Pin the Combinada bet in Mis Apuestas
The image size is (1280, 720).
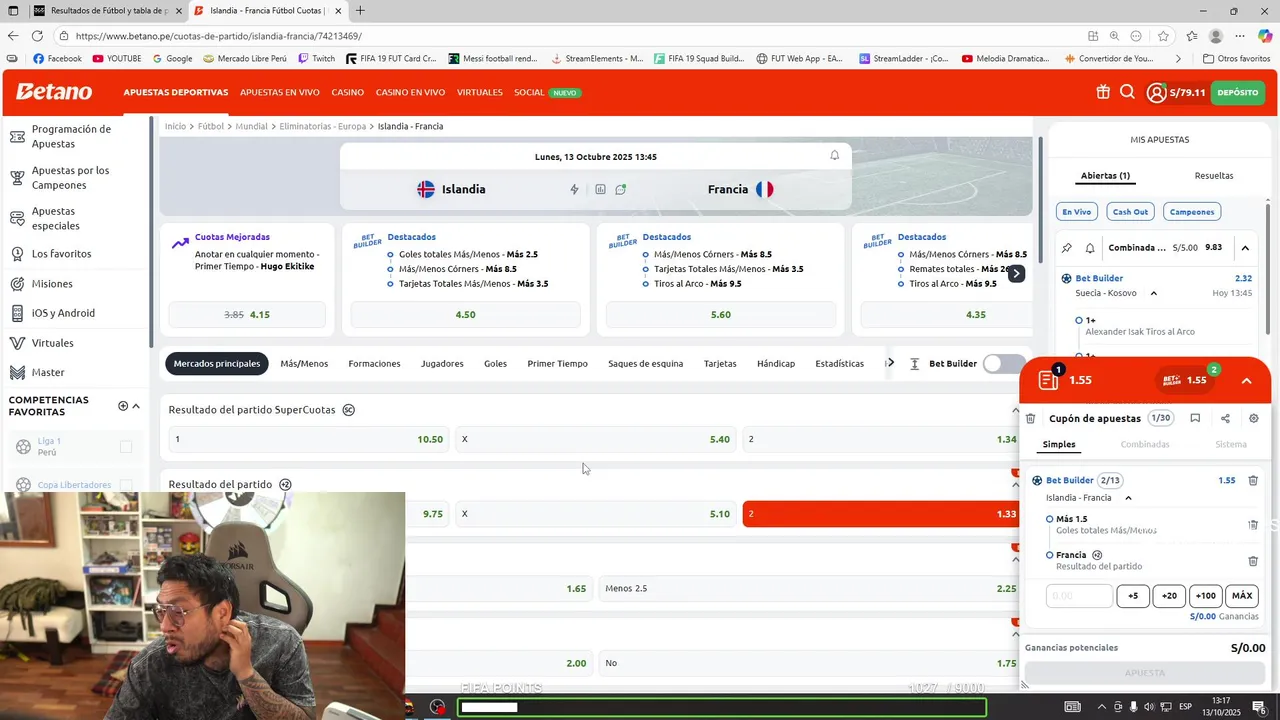pos(1067,248)
